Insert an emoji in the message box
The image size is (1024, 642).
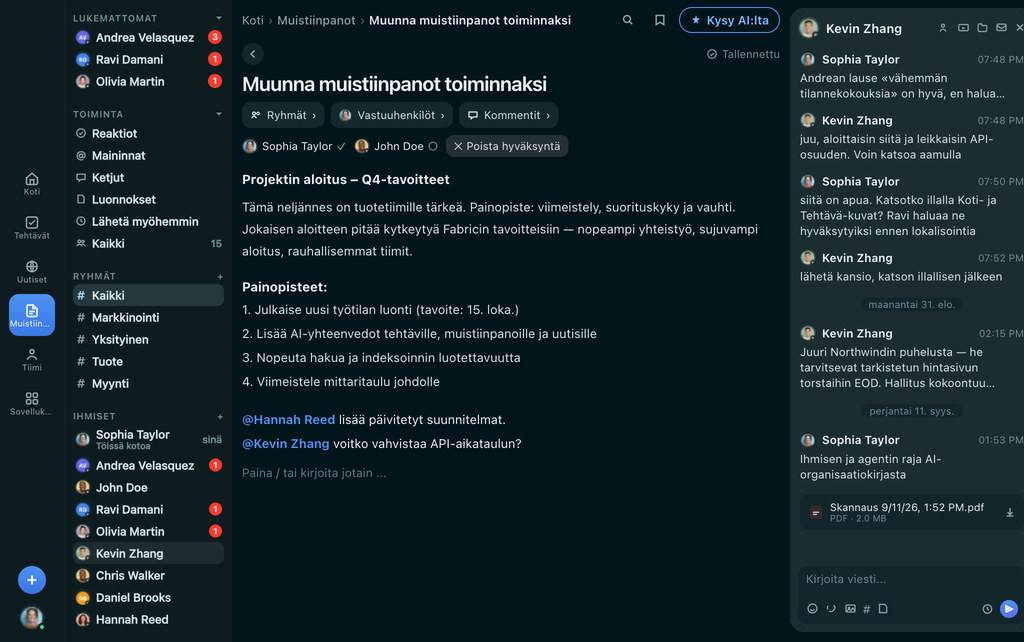pos(812,609)
